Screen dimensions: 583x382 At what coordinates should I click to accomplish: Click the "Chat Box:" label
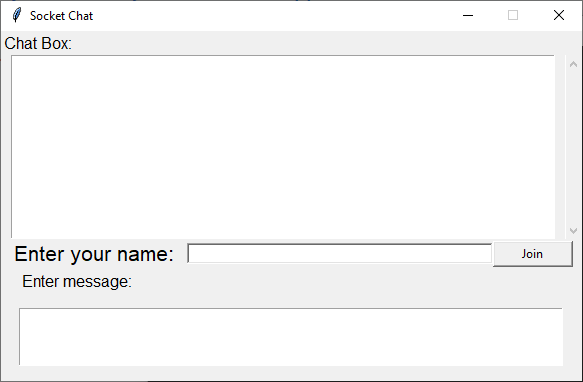tap(38, 44)
